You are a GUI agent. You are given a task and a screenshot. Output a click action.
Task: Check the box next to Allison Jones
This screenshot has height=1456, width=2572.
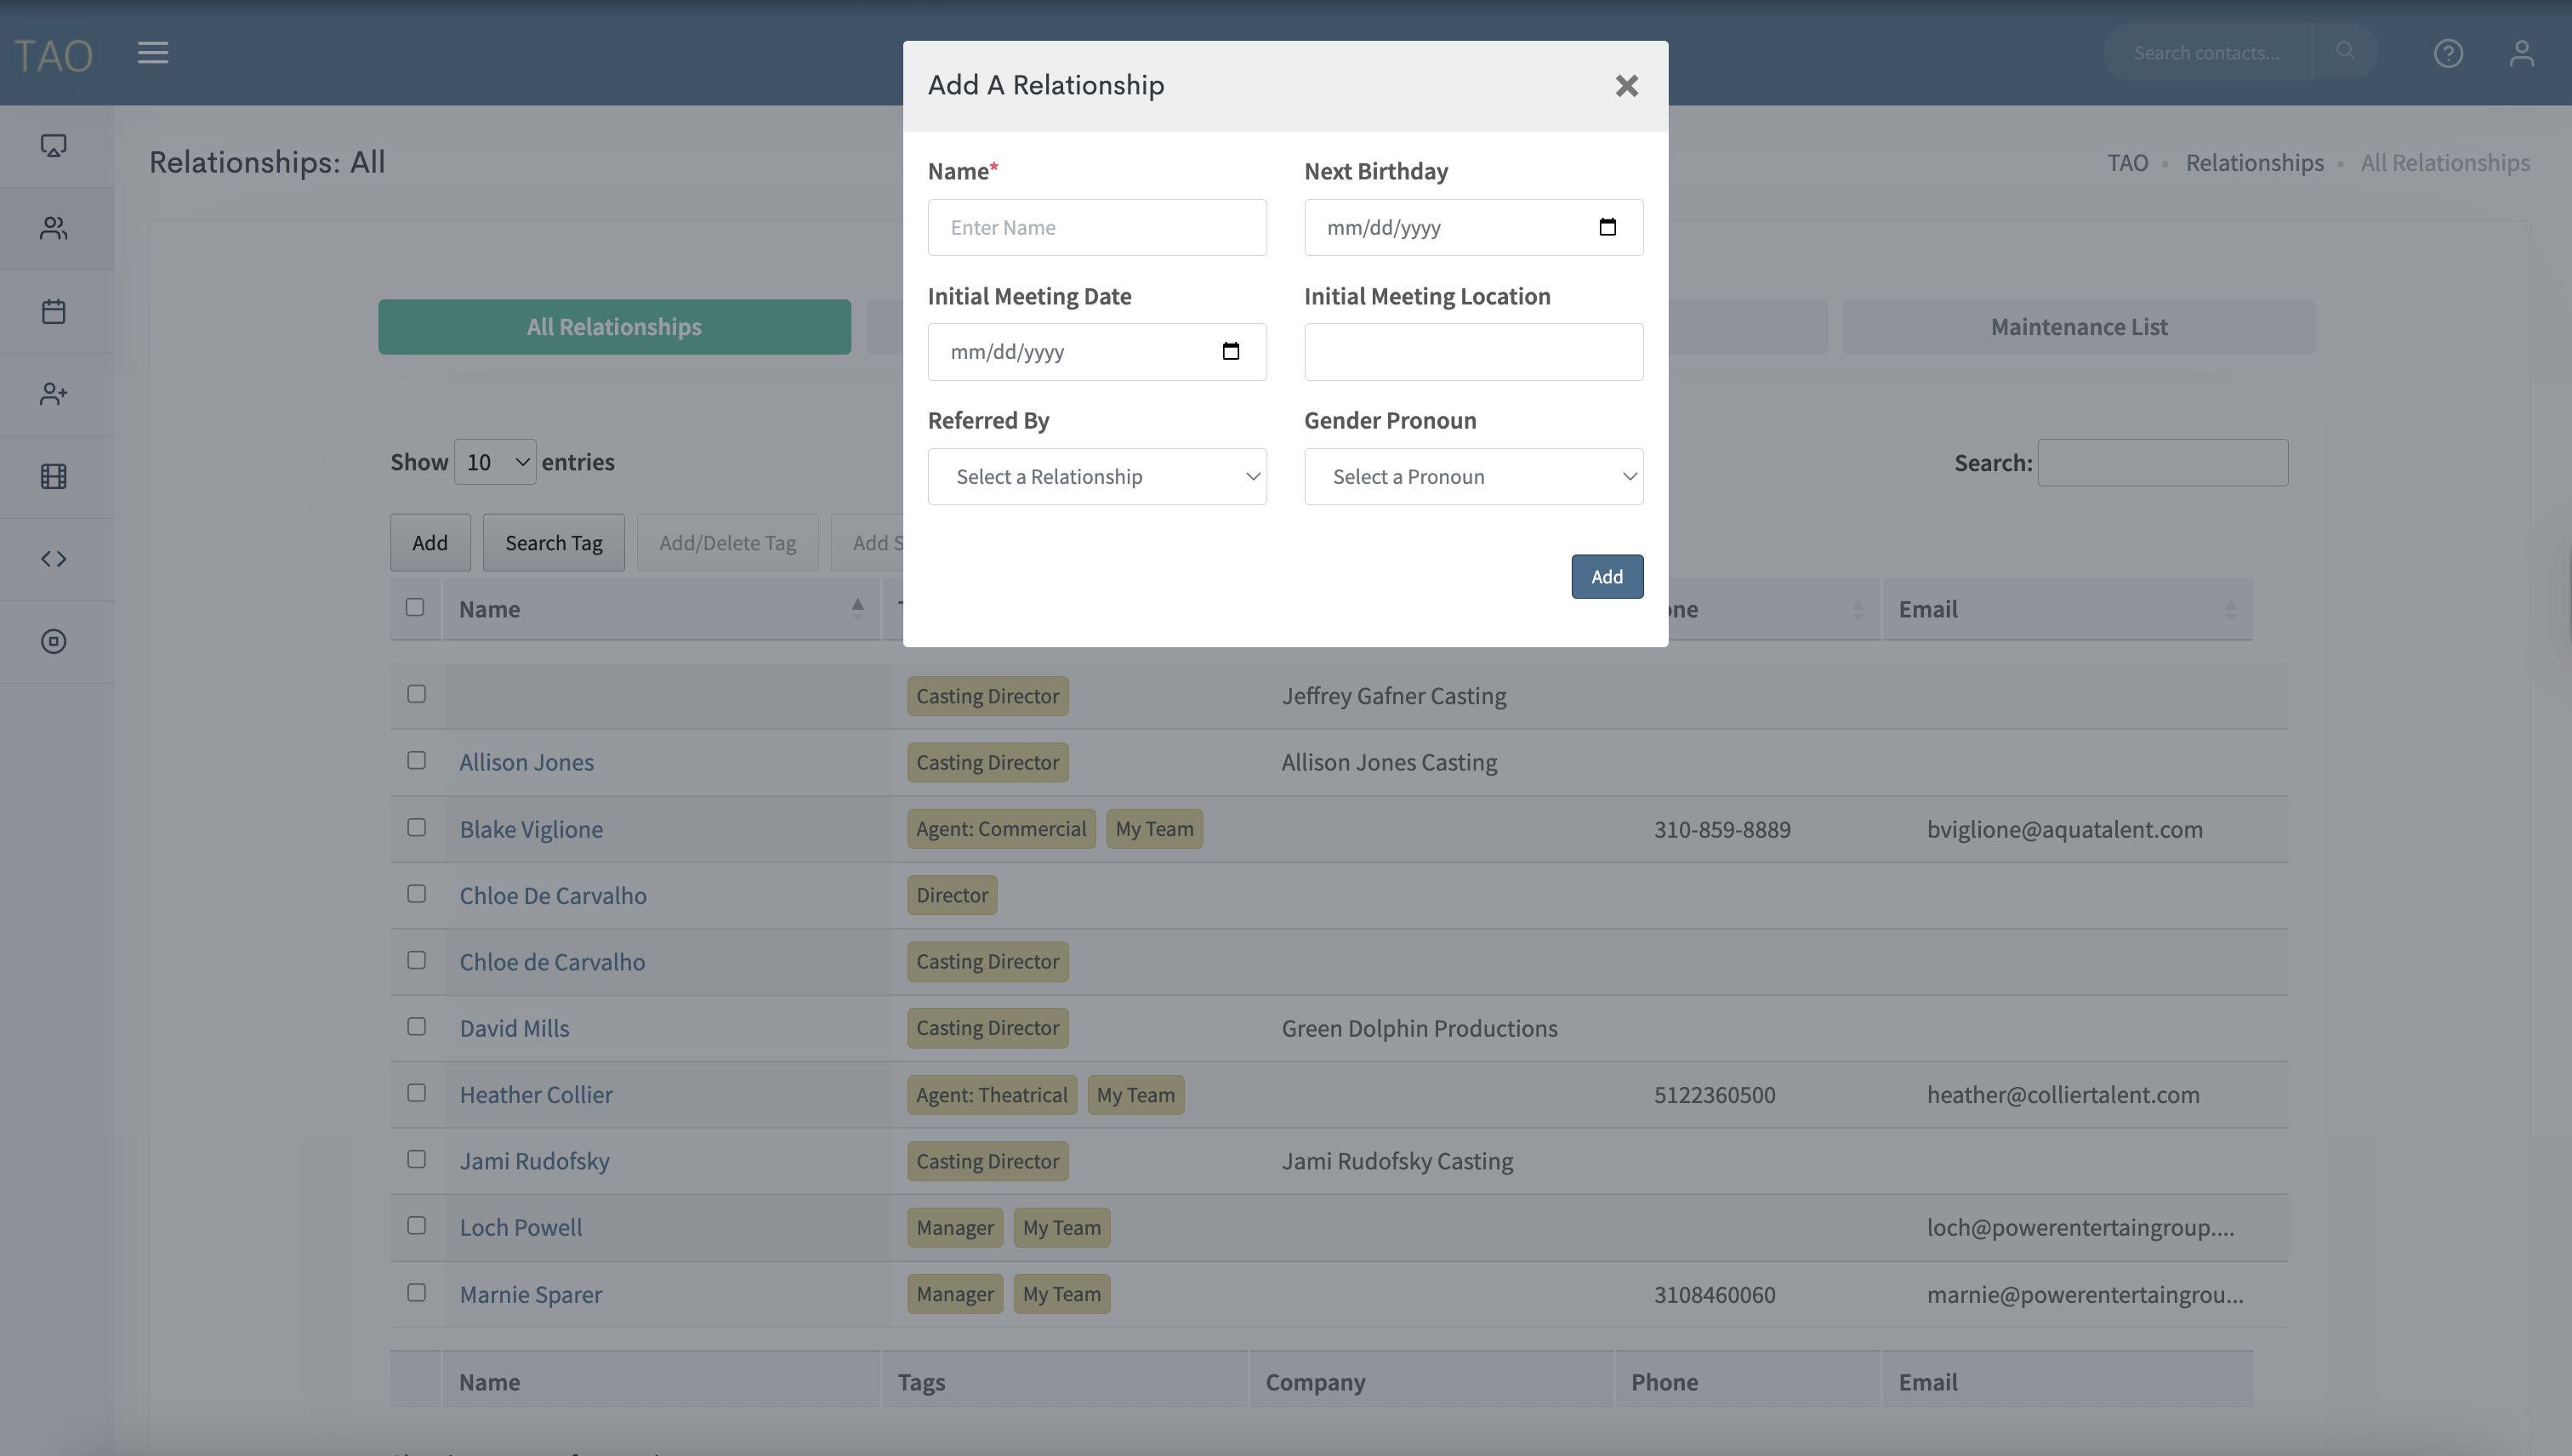click(417, 761)
